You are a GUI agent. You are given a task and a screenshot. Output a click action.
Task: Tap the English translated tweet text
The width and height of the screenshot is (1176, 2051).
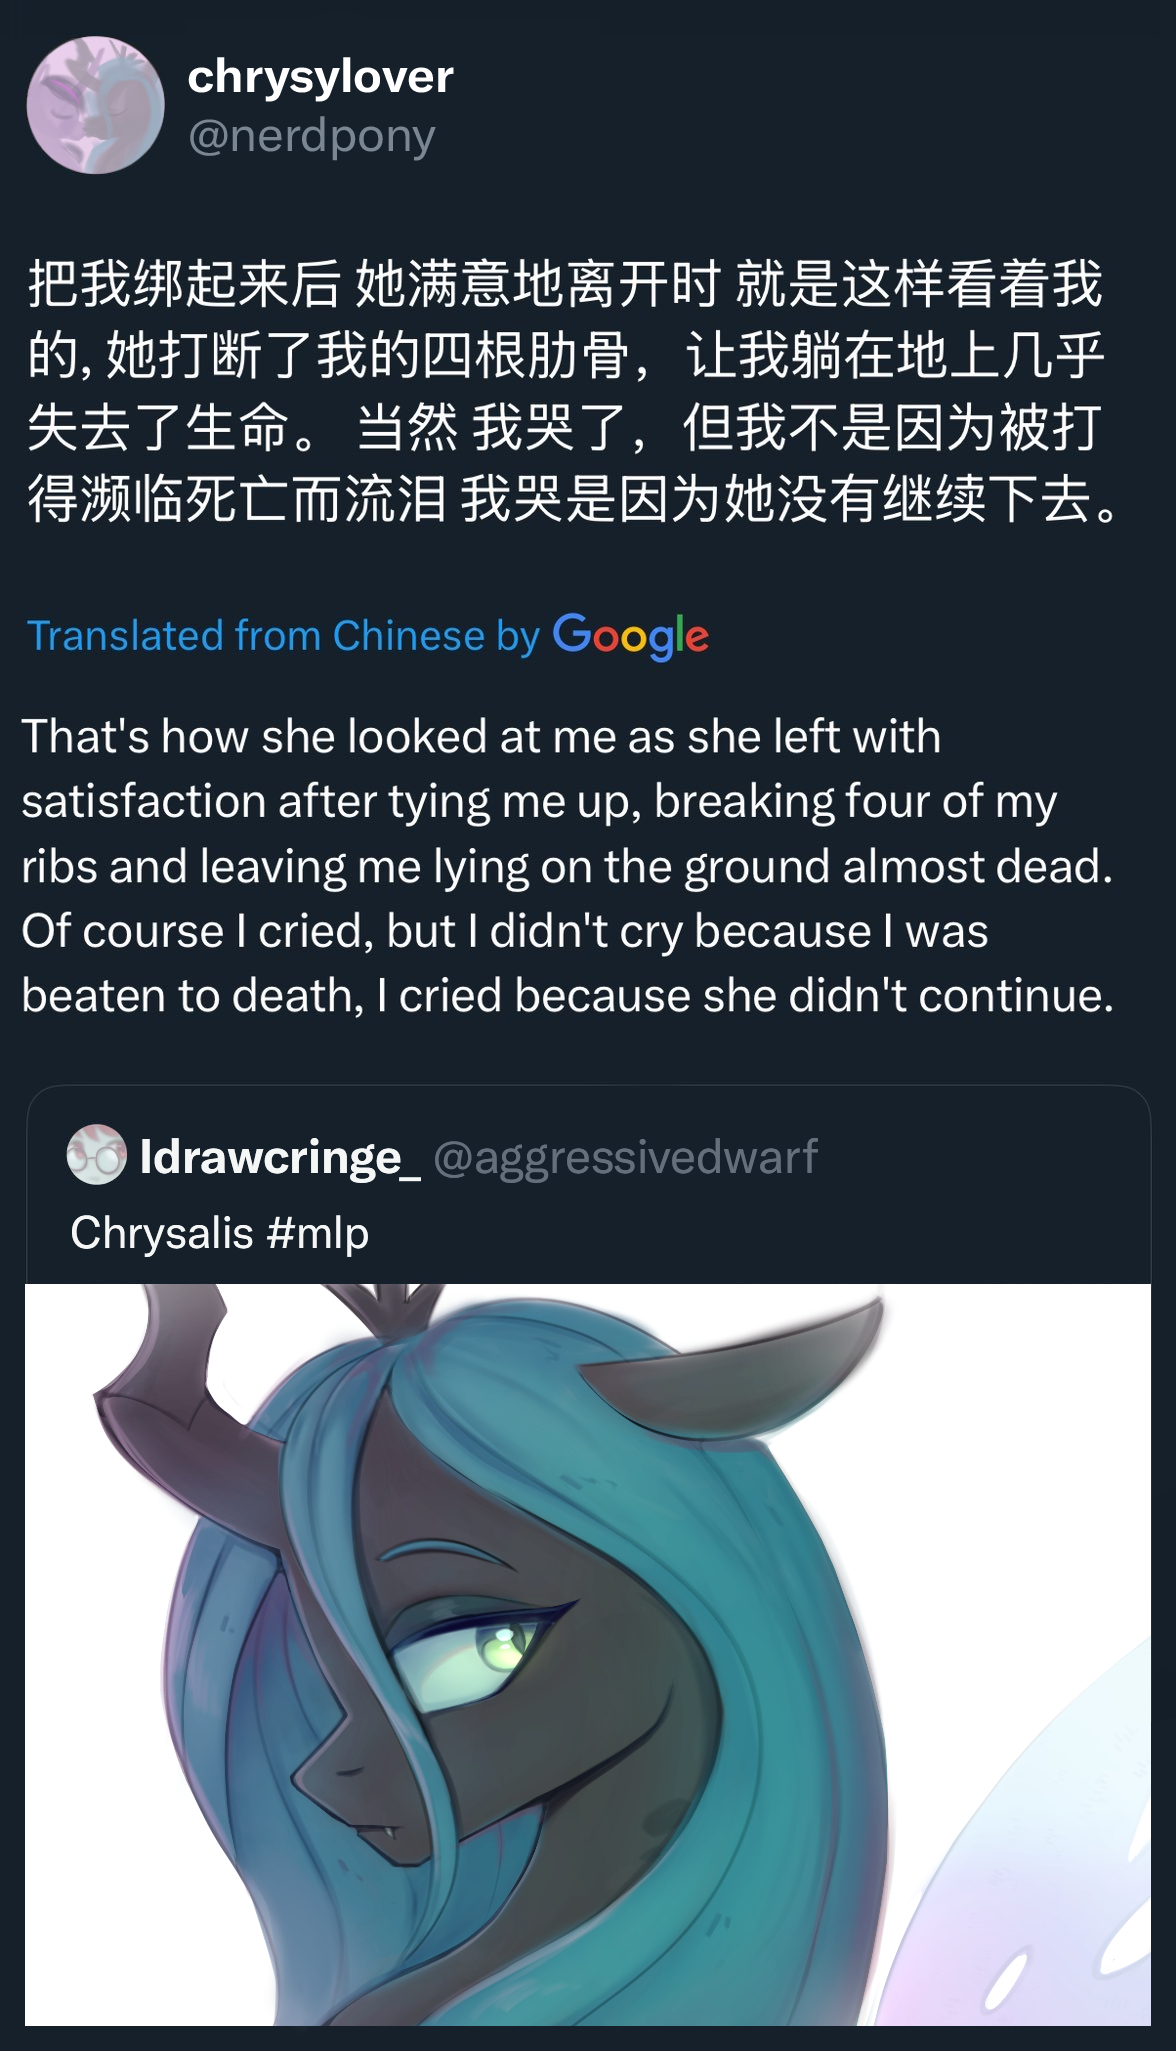(x=568, y=866)
